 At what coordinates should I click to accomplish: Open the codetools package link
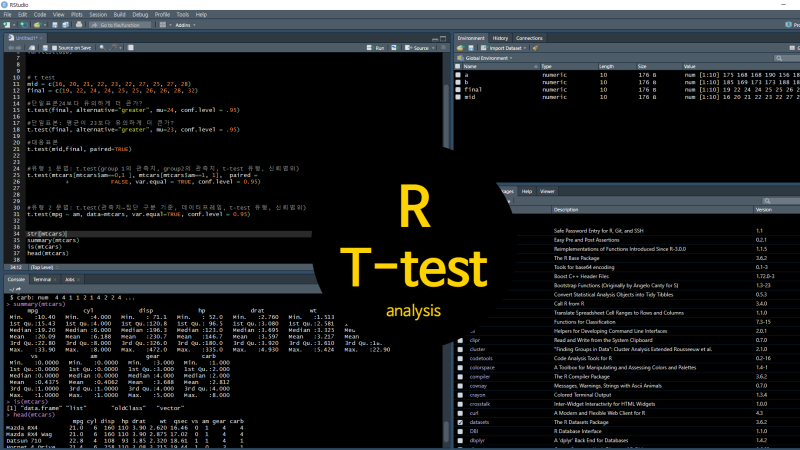coord(481,359)
